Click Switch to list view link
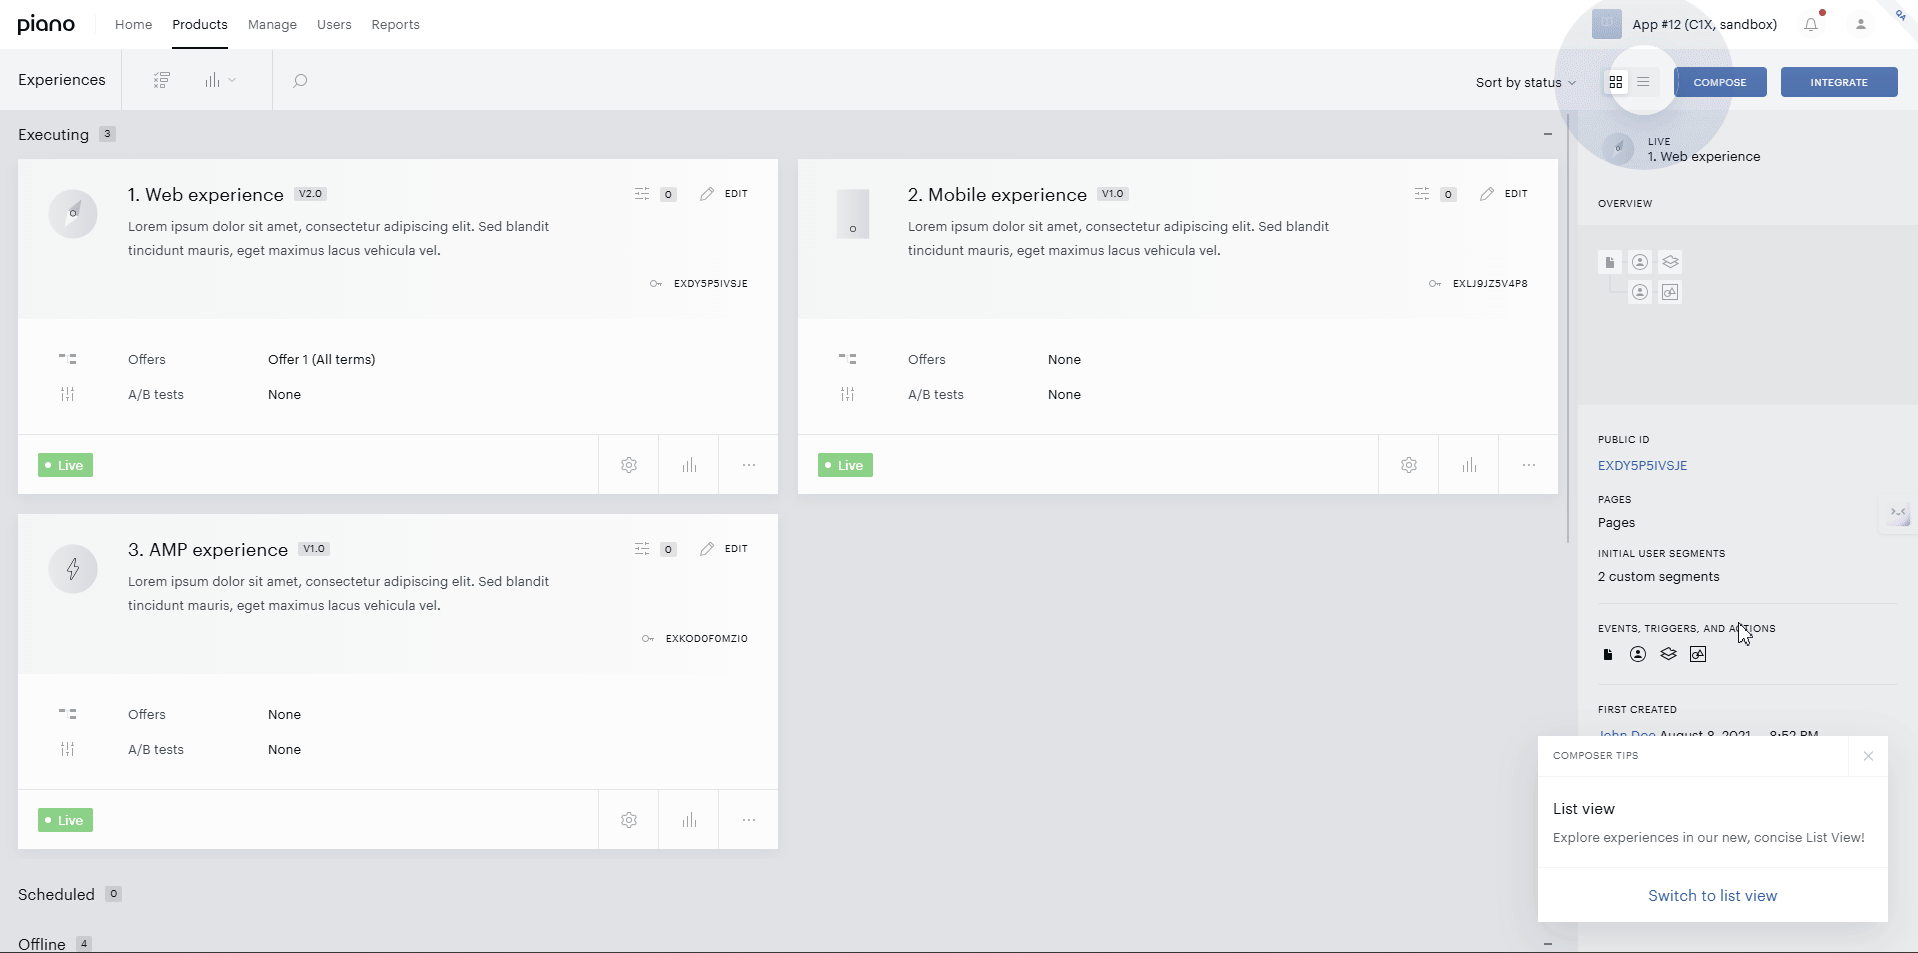1918x953 pixels. point(1712,896)
